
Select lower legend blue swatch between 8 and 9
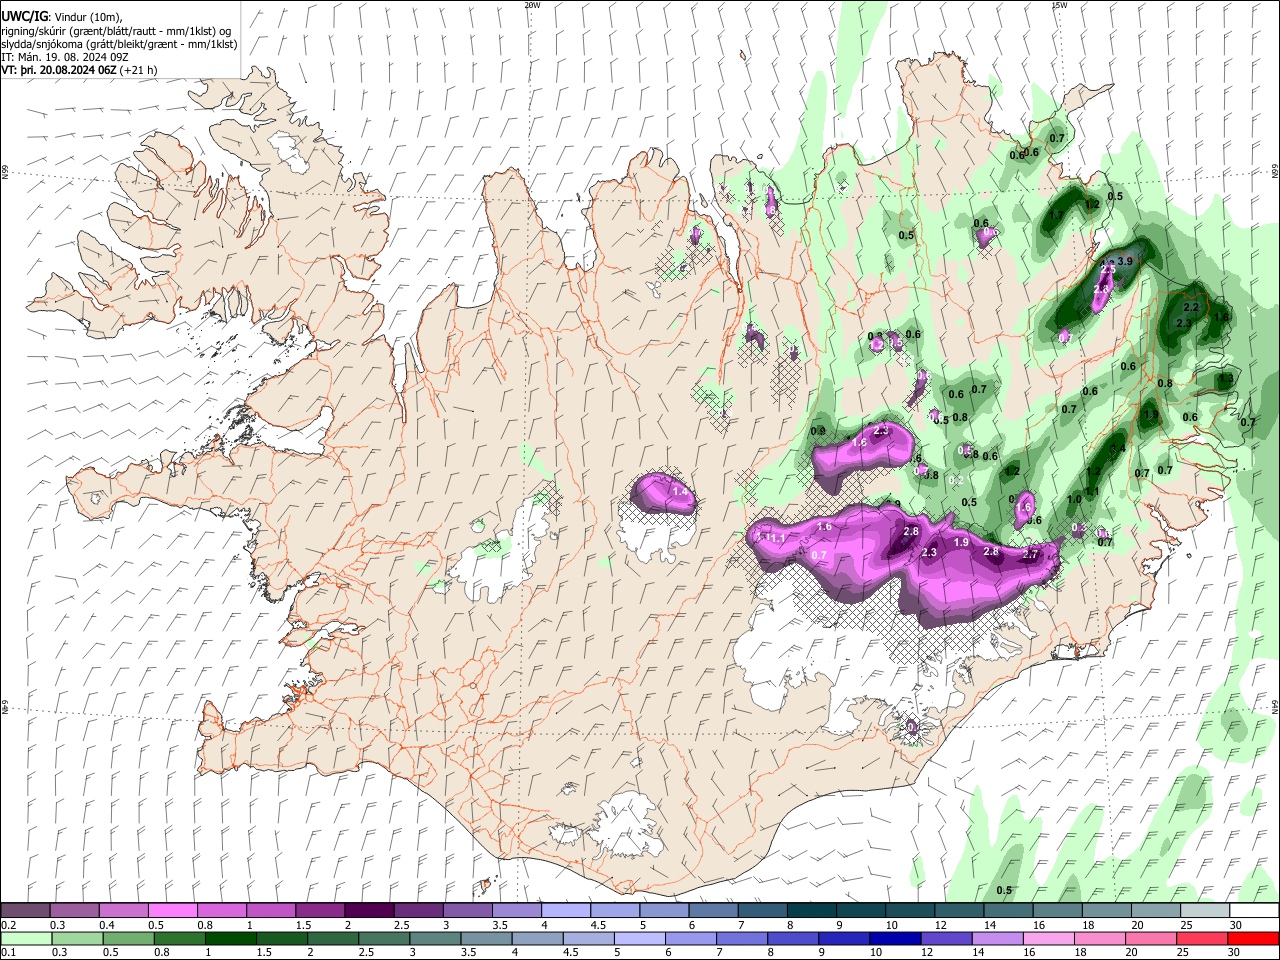click(x=793, y=938)
